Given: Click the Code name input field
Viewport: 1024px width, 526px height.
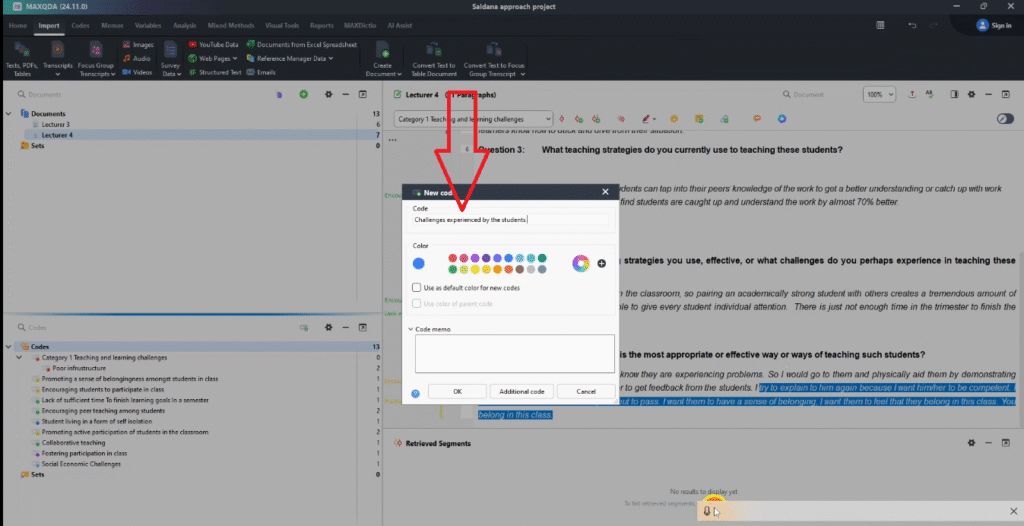Looking at the screenshot, I should [x=510, y=219].
